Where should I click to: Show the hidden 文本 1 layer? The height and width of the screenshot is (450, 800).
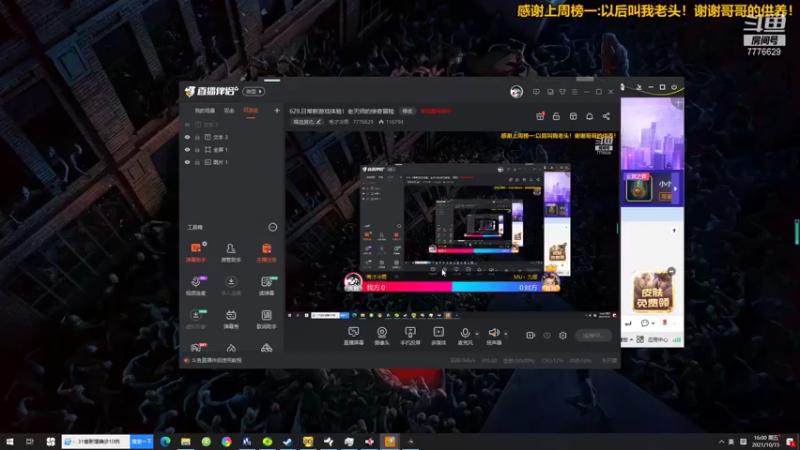click(187, 124)
